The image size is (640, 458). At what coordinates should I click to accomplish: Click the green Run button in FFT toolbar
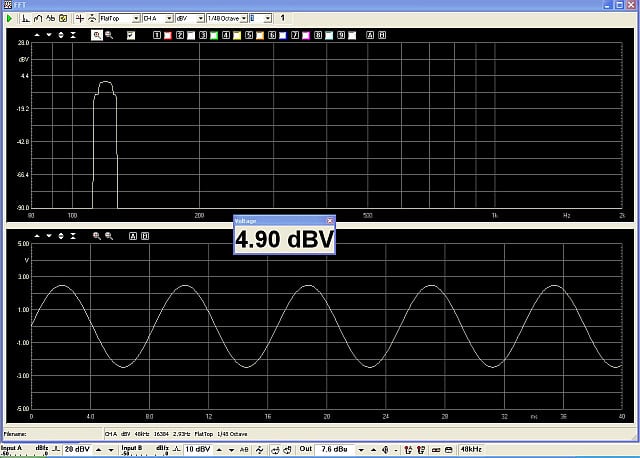[x=8, y=18]
